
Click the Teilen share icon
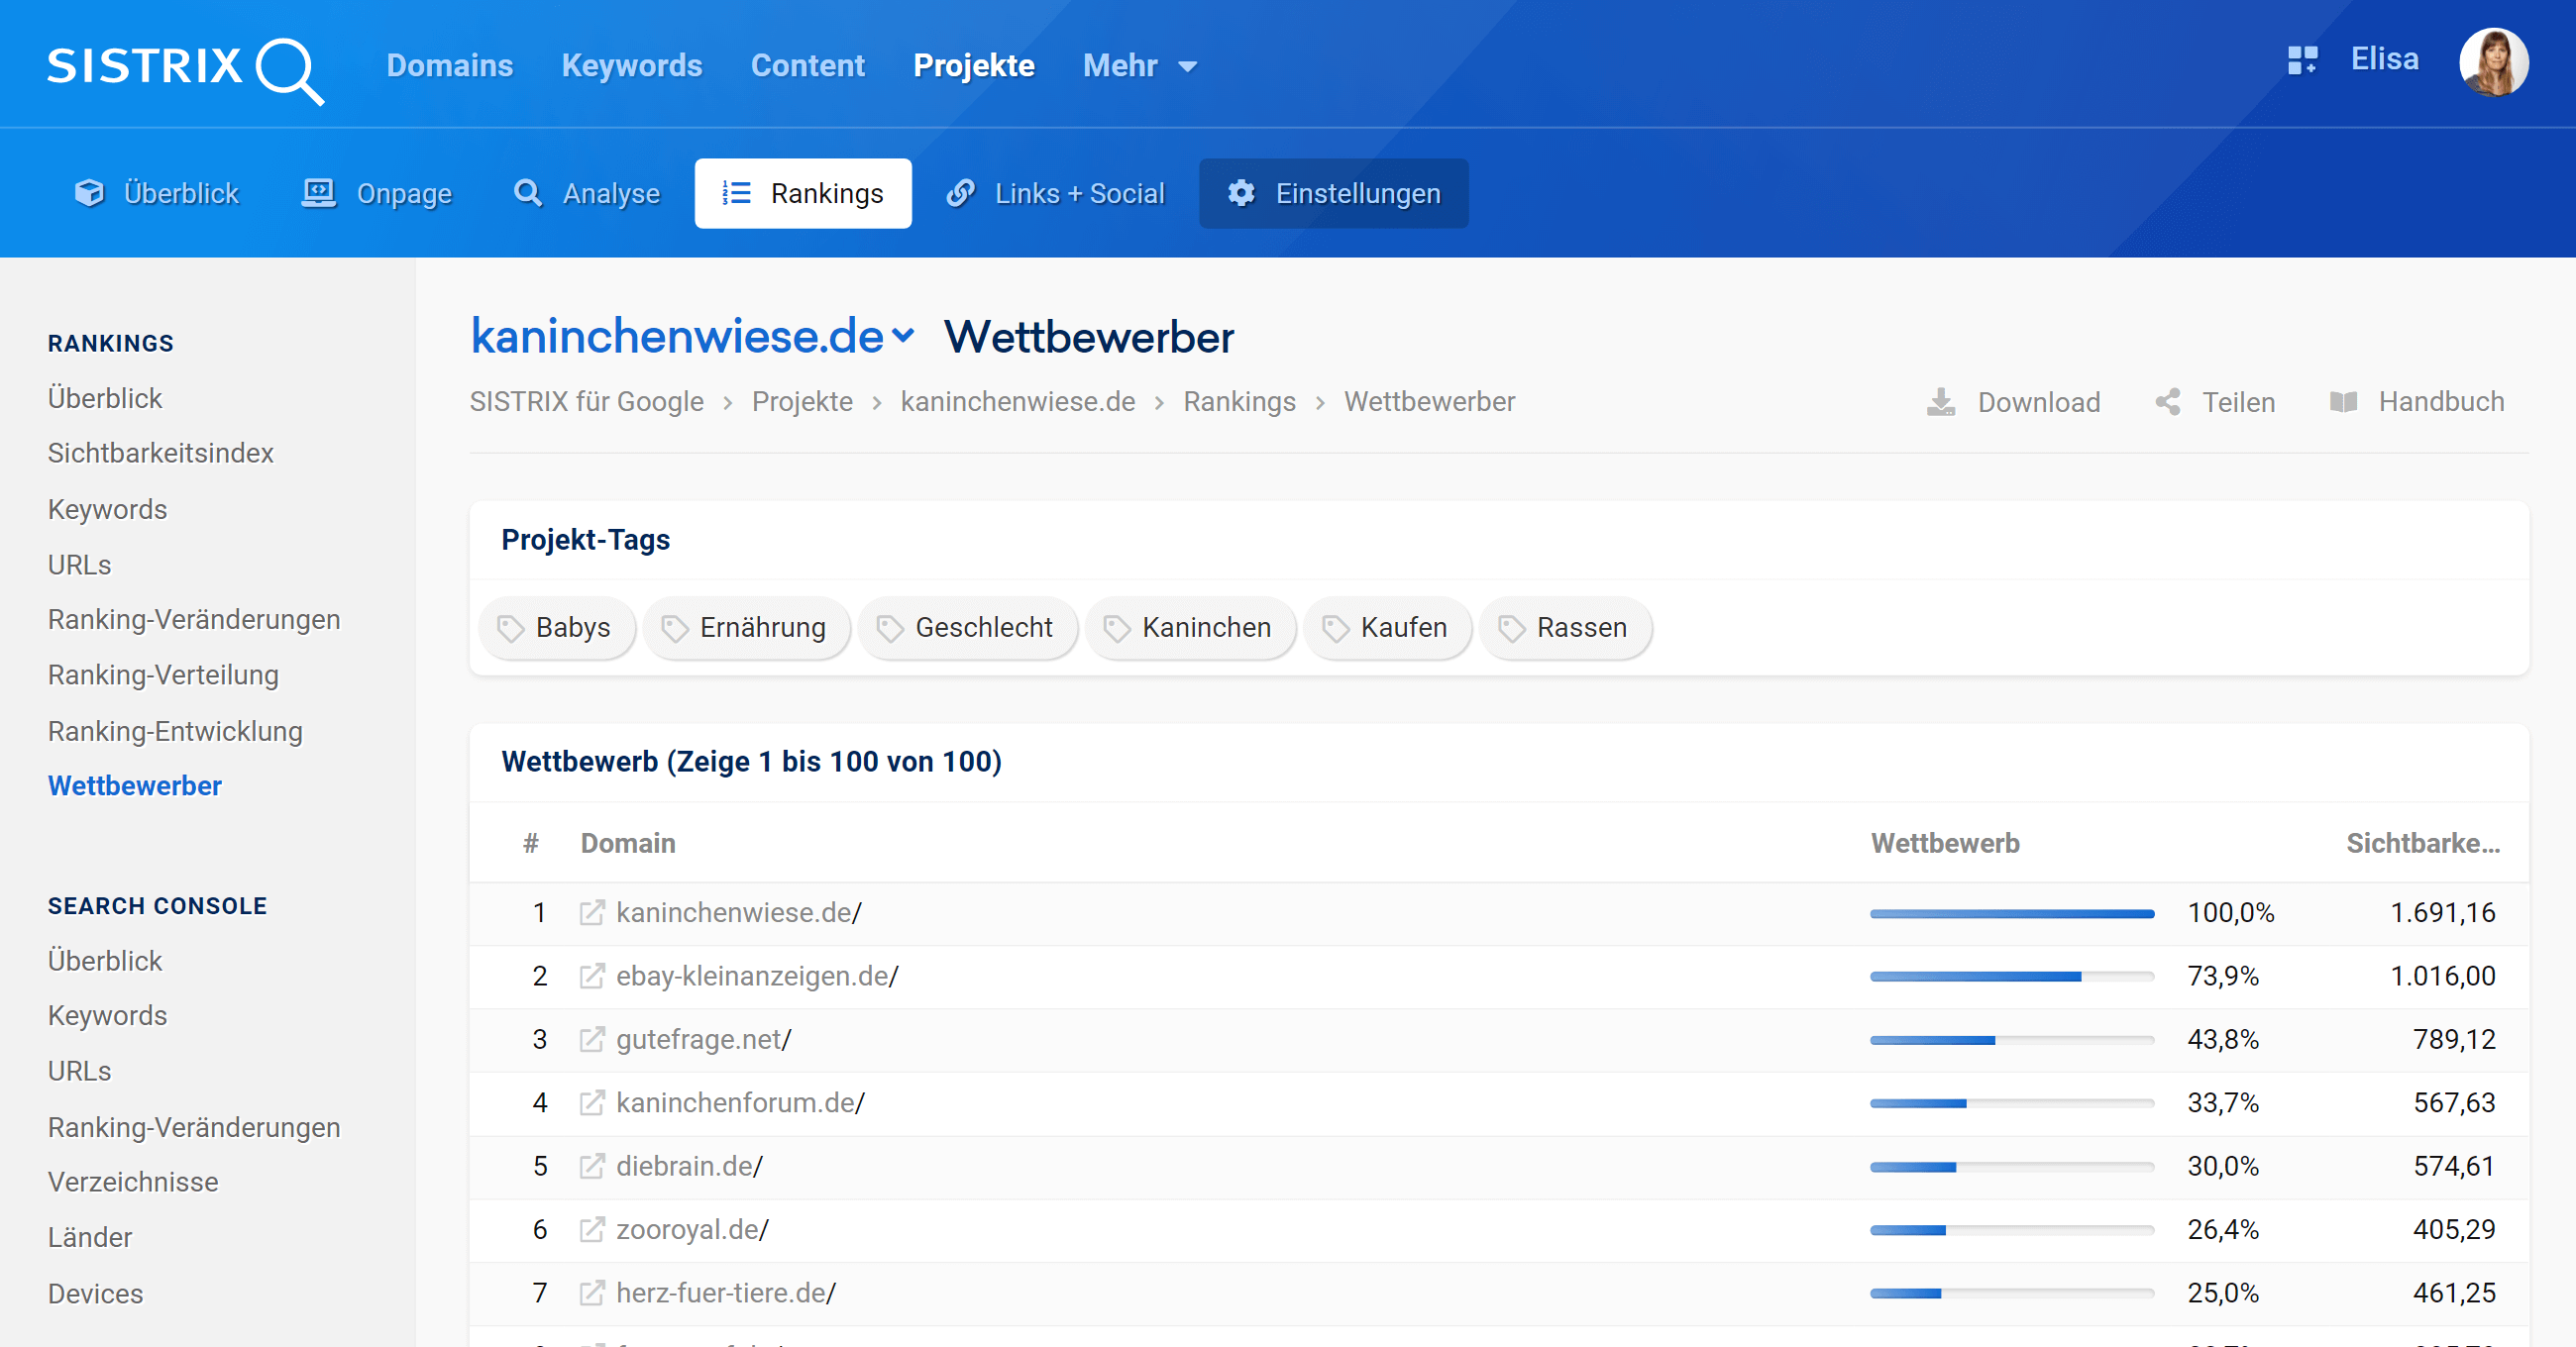pyautogui.click(x=2167, y=402)
